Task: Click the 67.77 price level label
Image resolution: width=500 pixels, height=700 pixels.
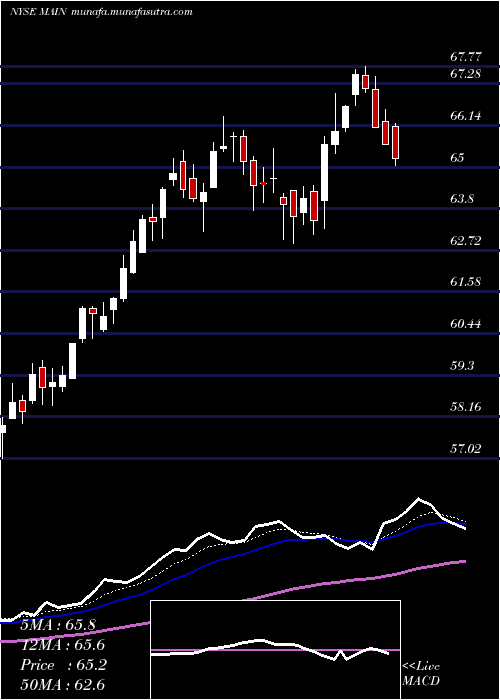Action: point(466,57)
